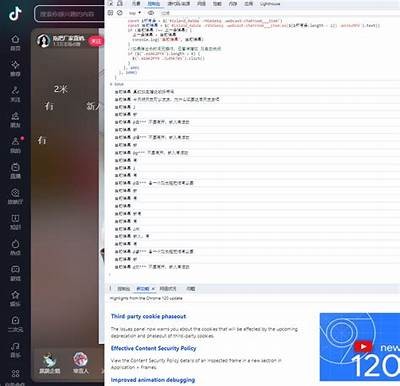Screen dimensions: 400x386
Task: Switch to the Application tab in DevTools
Action: point(248,4)
